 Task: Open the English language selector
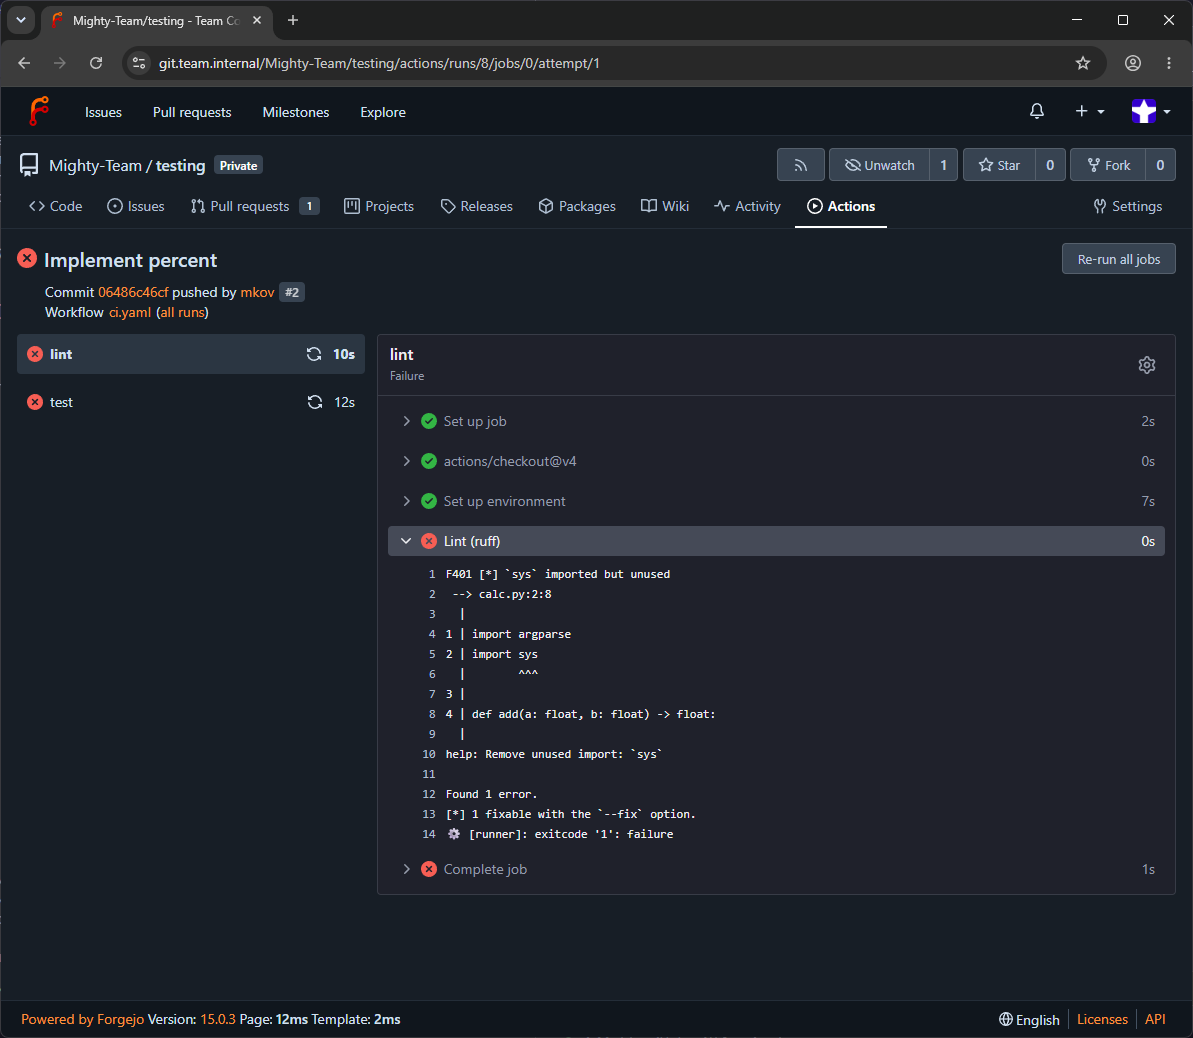pos(1029,1019)
